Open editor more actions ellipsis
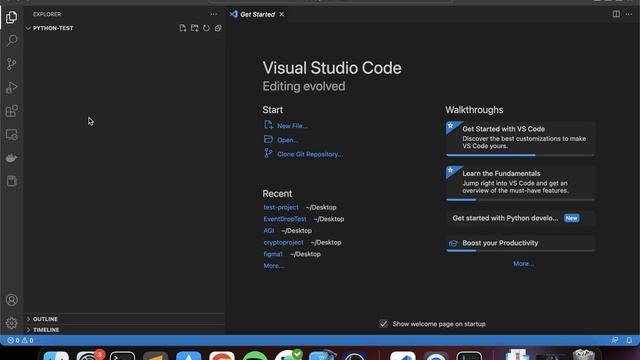 coord(629,14)
